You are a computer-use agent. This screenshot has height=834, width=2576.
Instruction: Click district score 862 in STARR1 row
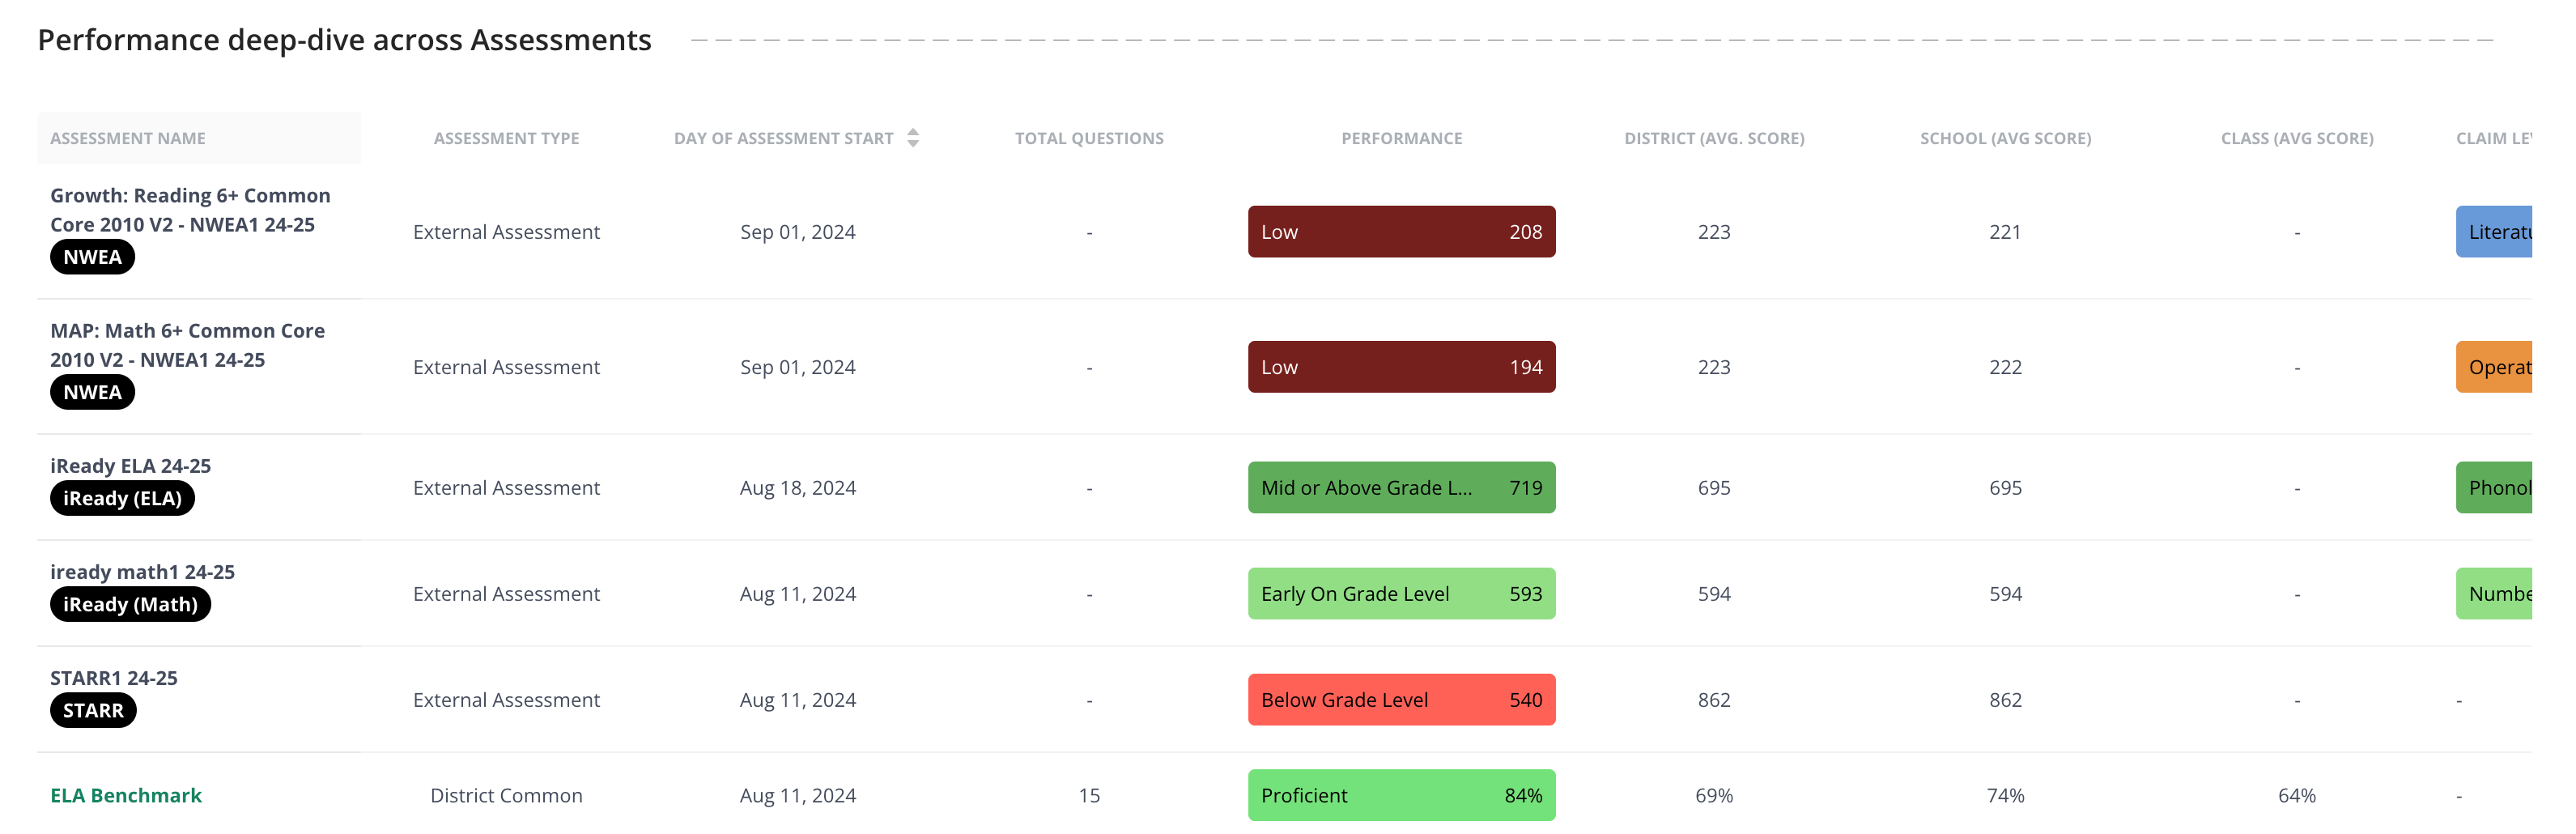point(1714,700)
